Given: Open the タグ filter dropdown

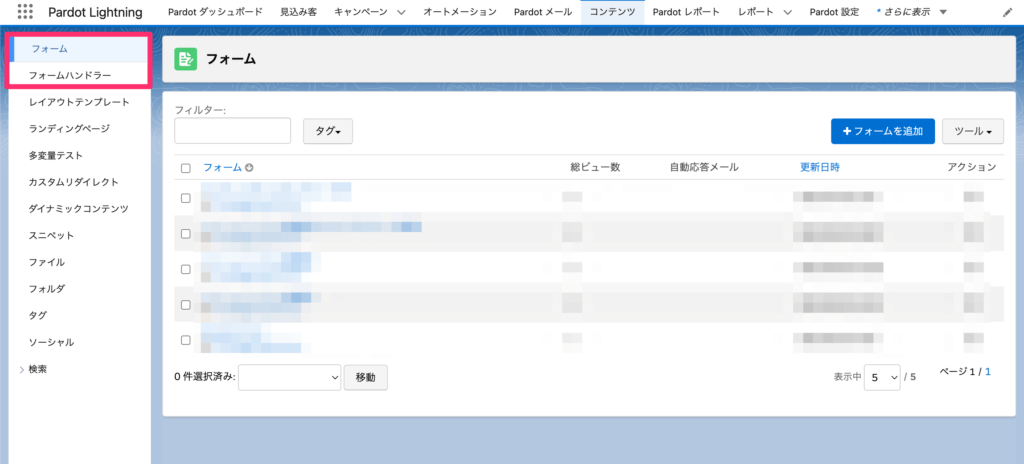Looking at the screenshot, I should click(x=328, y=131).
